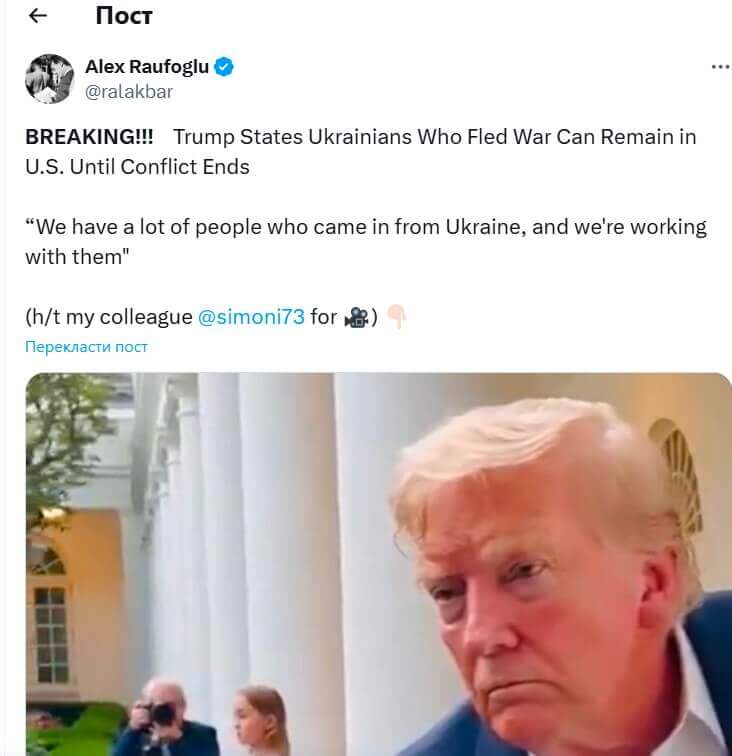
Task: Click the blue verified checkmark badge
Action: click(224, 67)
